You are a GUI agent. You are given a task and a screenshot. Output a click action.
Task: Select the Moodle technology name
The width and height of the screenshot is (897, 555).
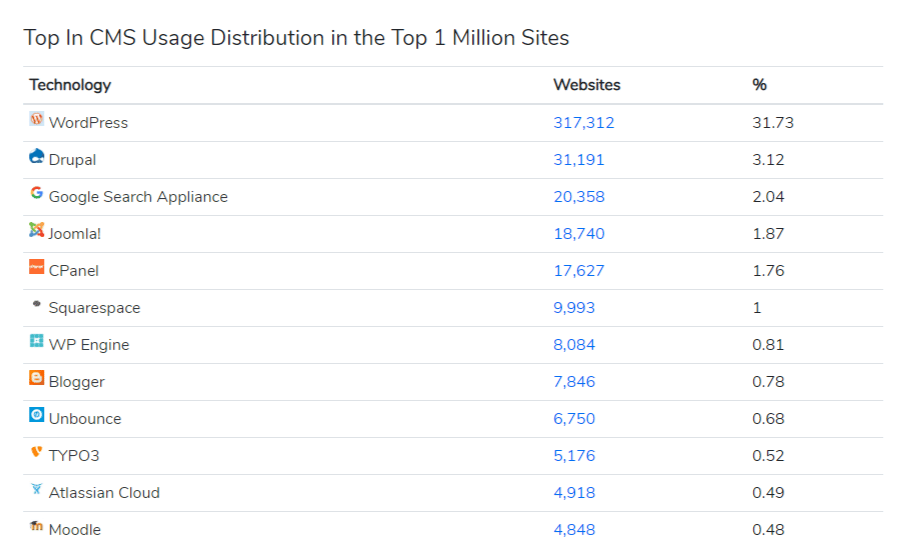74,530
